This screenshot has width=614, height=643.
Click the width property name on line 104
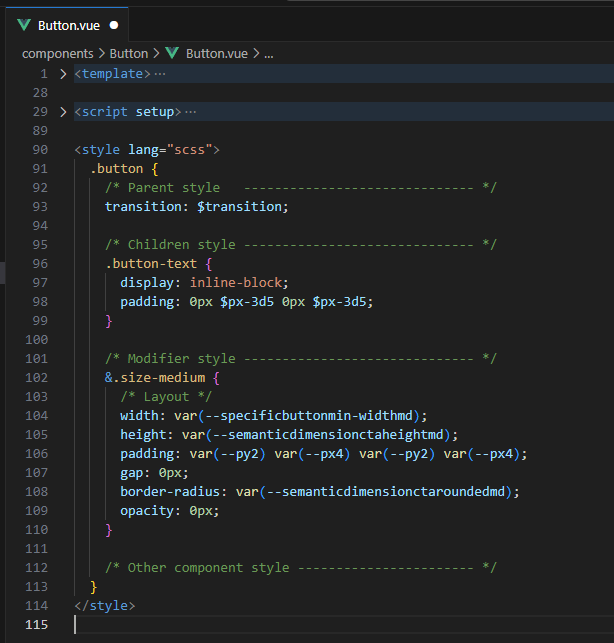(139, 416)
